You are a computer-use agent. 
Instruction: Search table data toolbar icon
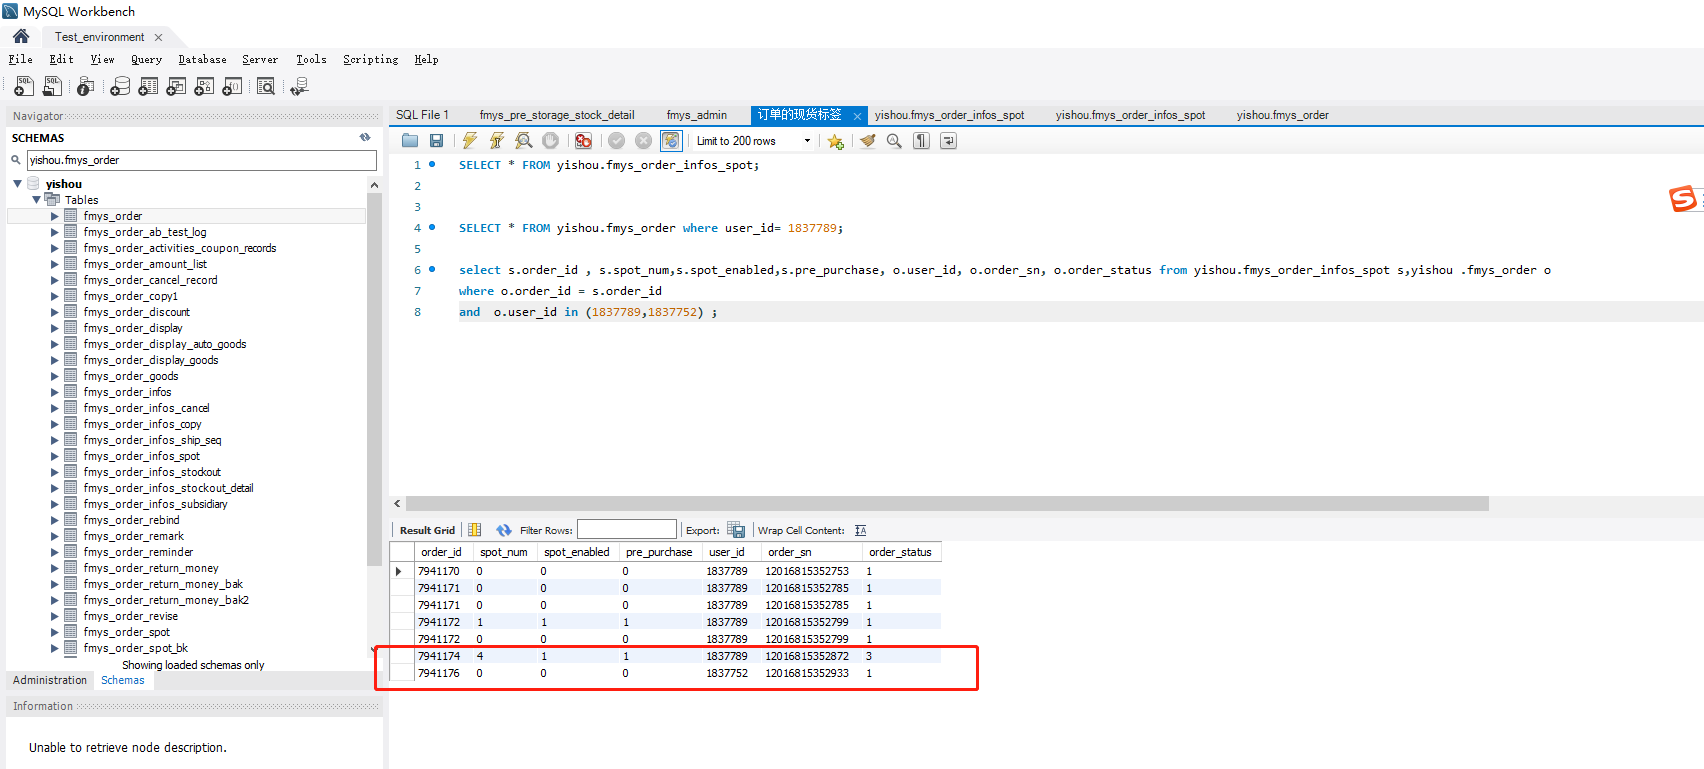point(266,87)
